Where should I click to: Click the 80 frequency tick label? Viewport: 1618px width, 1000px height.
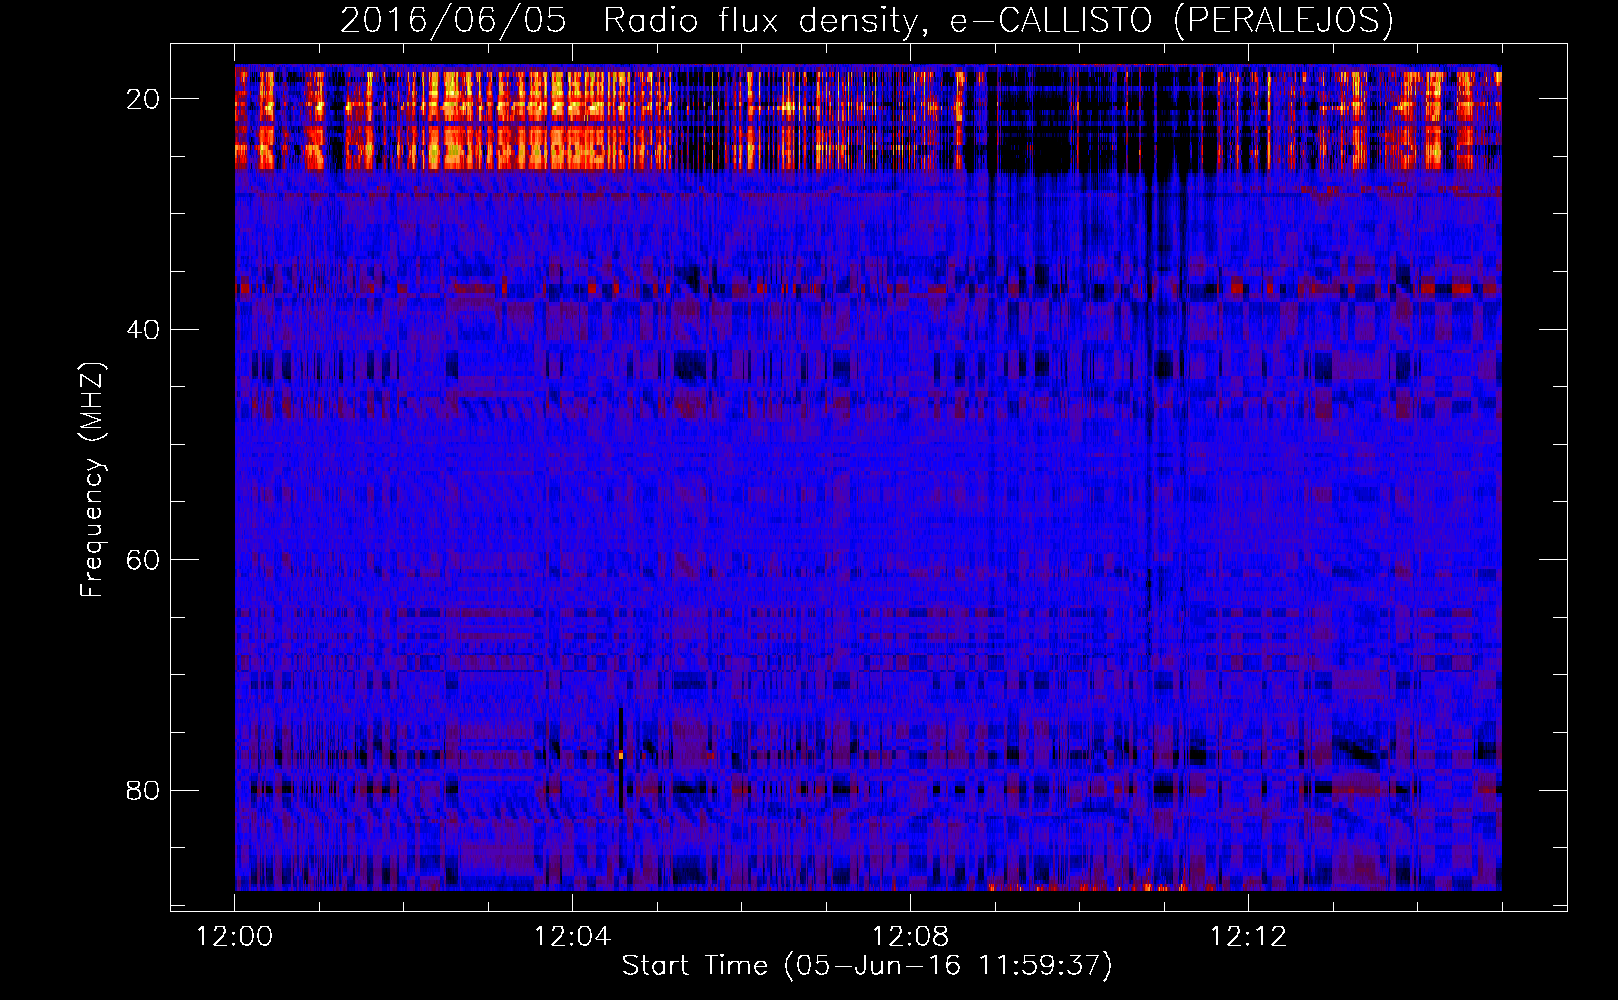pos(143,790)
